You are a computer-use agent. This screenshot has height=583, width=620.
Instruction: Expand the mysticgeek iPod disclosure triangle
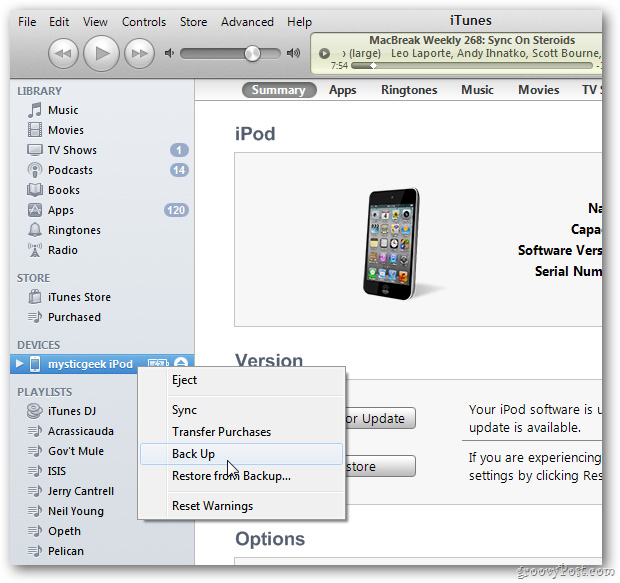[19, 363]
